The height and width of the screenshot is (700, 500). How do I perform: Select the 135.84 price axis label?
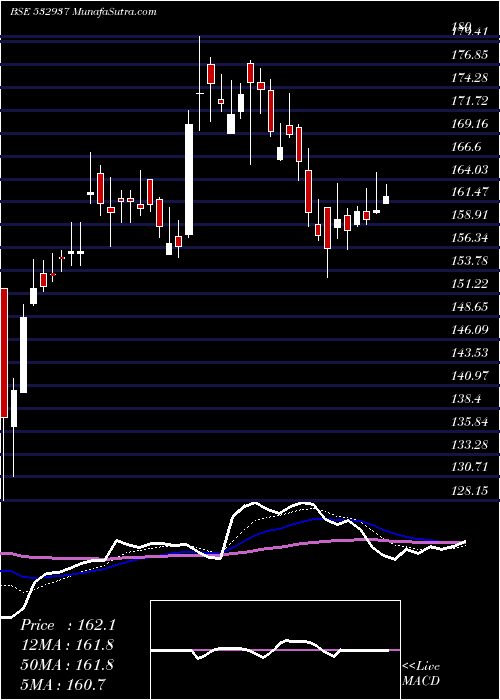pos(469,422)
